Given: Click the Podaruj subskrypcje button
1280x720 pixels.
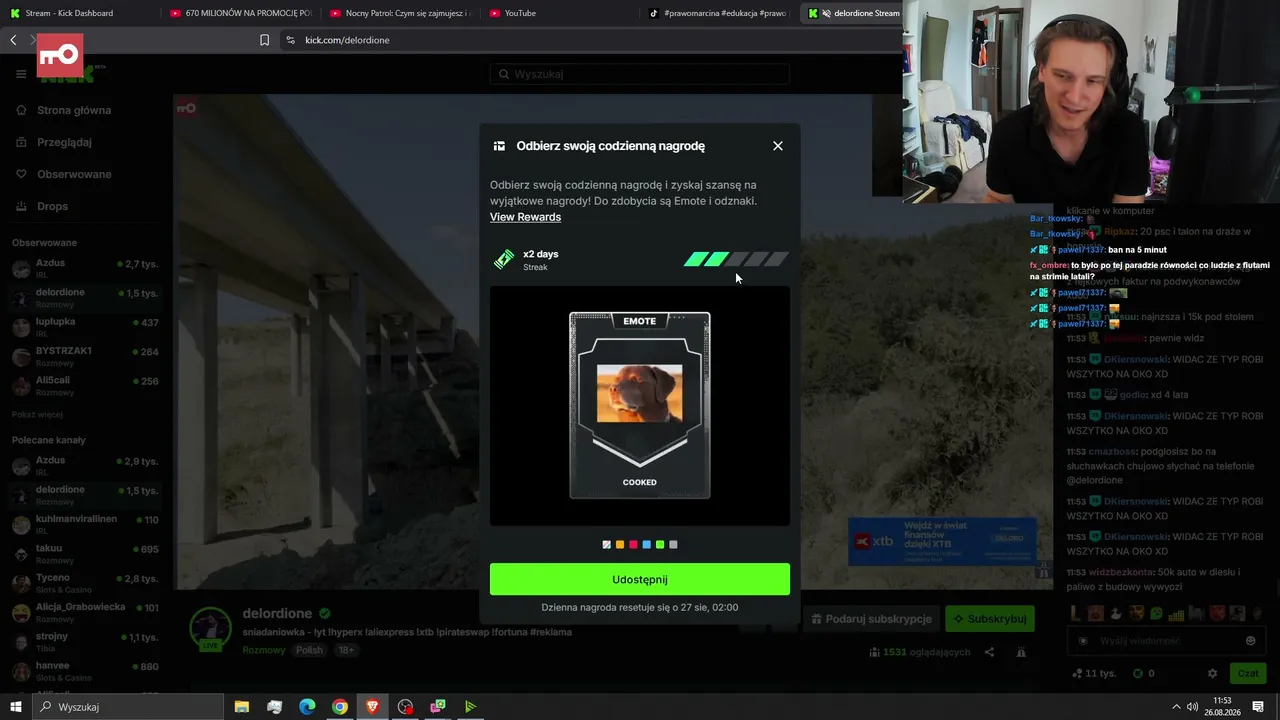Looking at the screenshot, I should click(x=871, y=619).
